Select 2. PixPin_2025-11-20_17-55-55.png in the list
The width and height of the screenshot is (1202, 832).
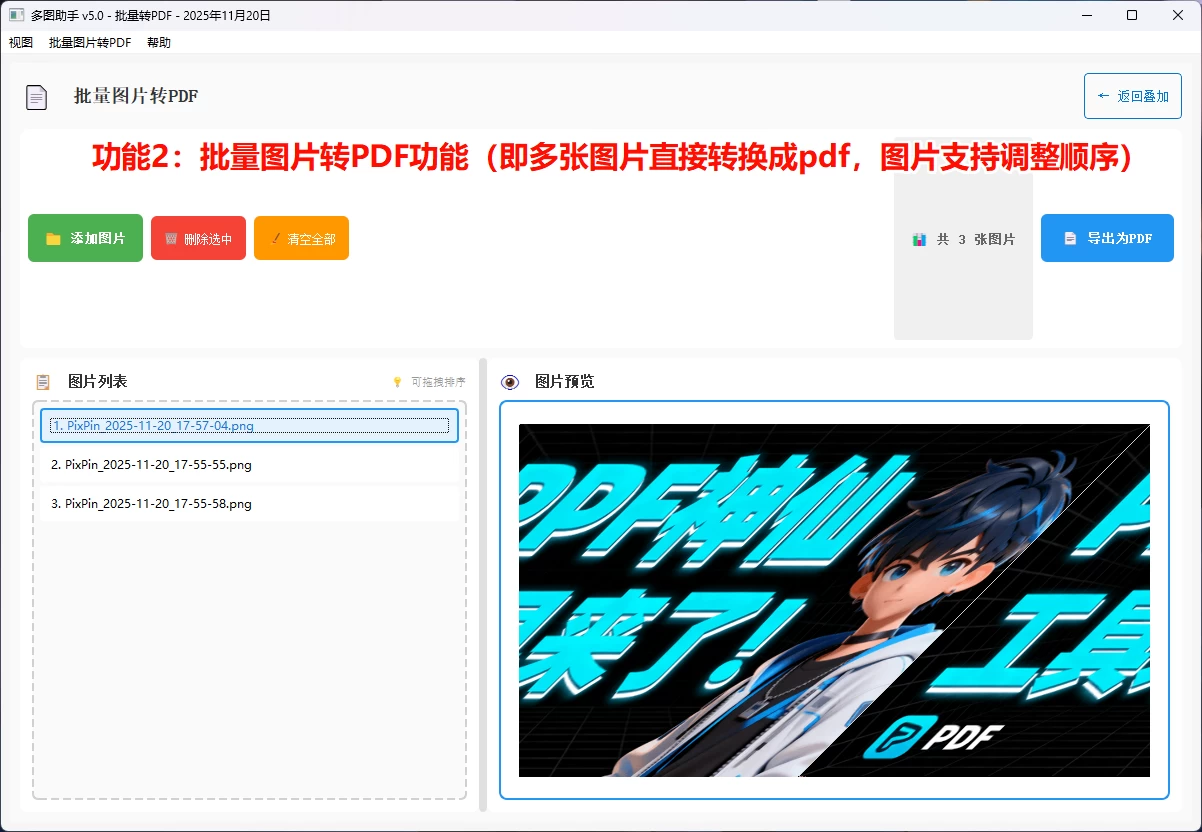[x=249, y=464]
